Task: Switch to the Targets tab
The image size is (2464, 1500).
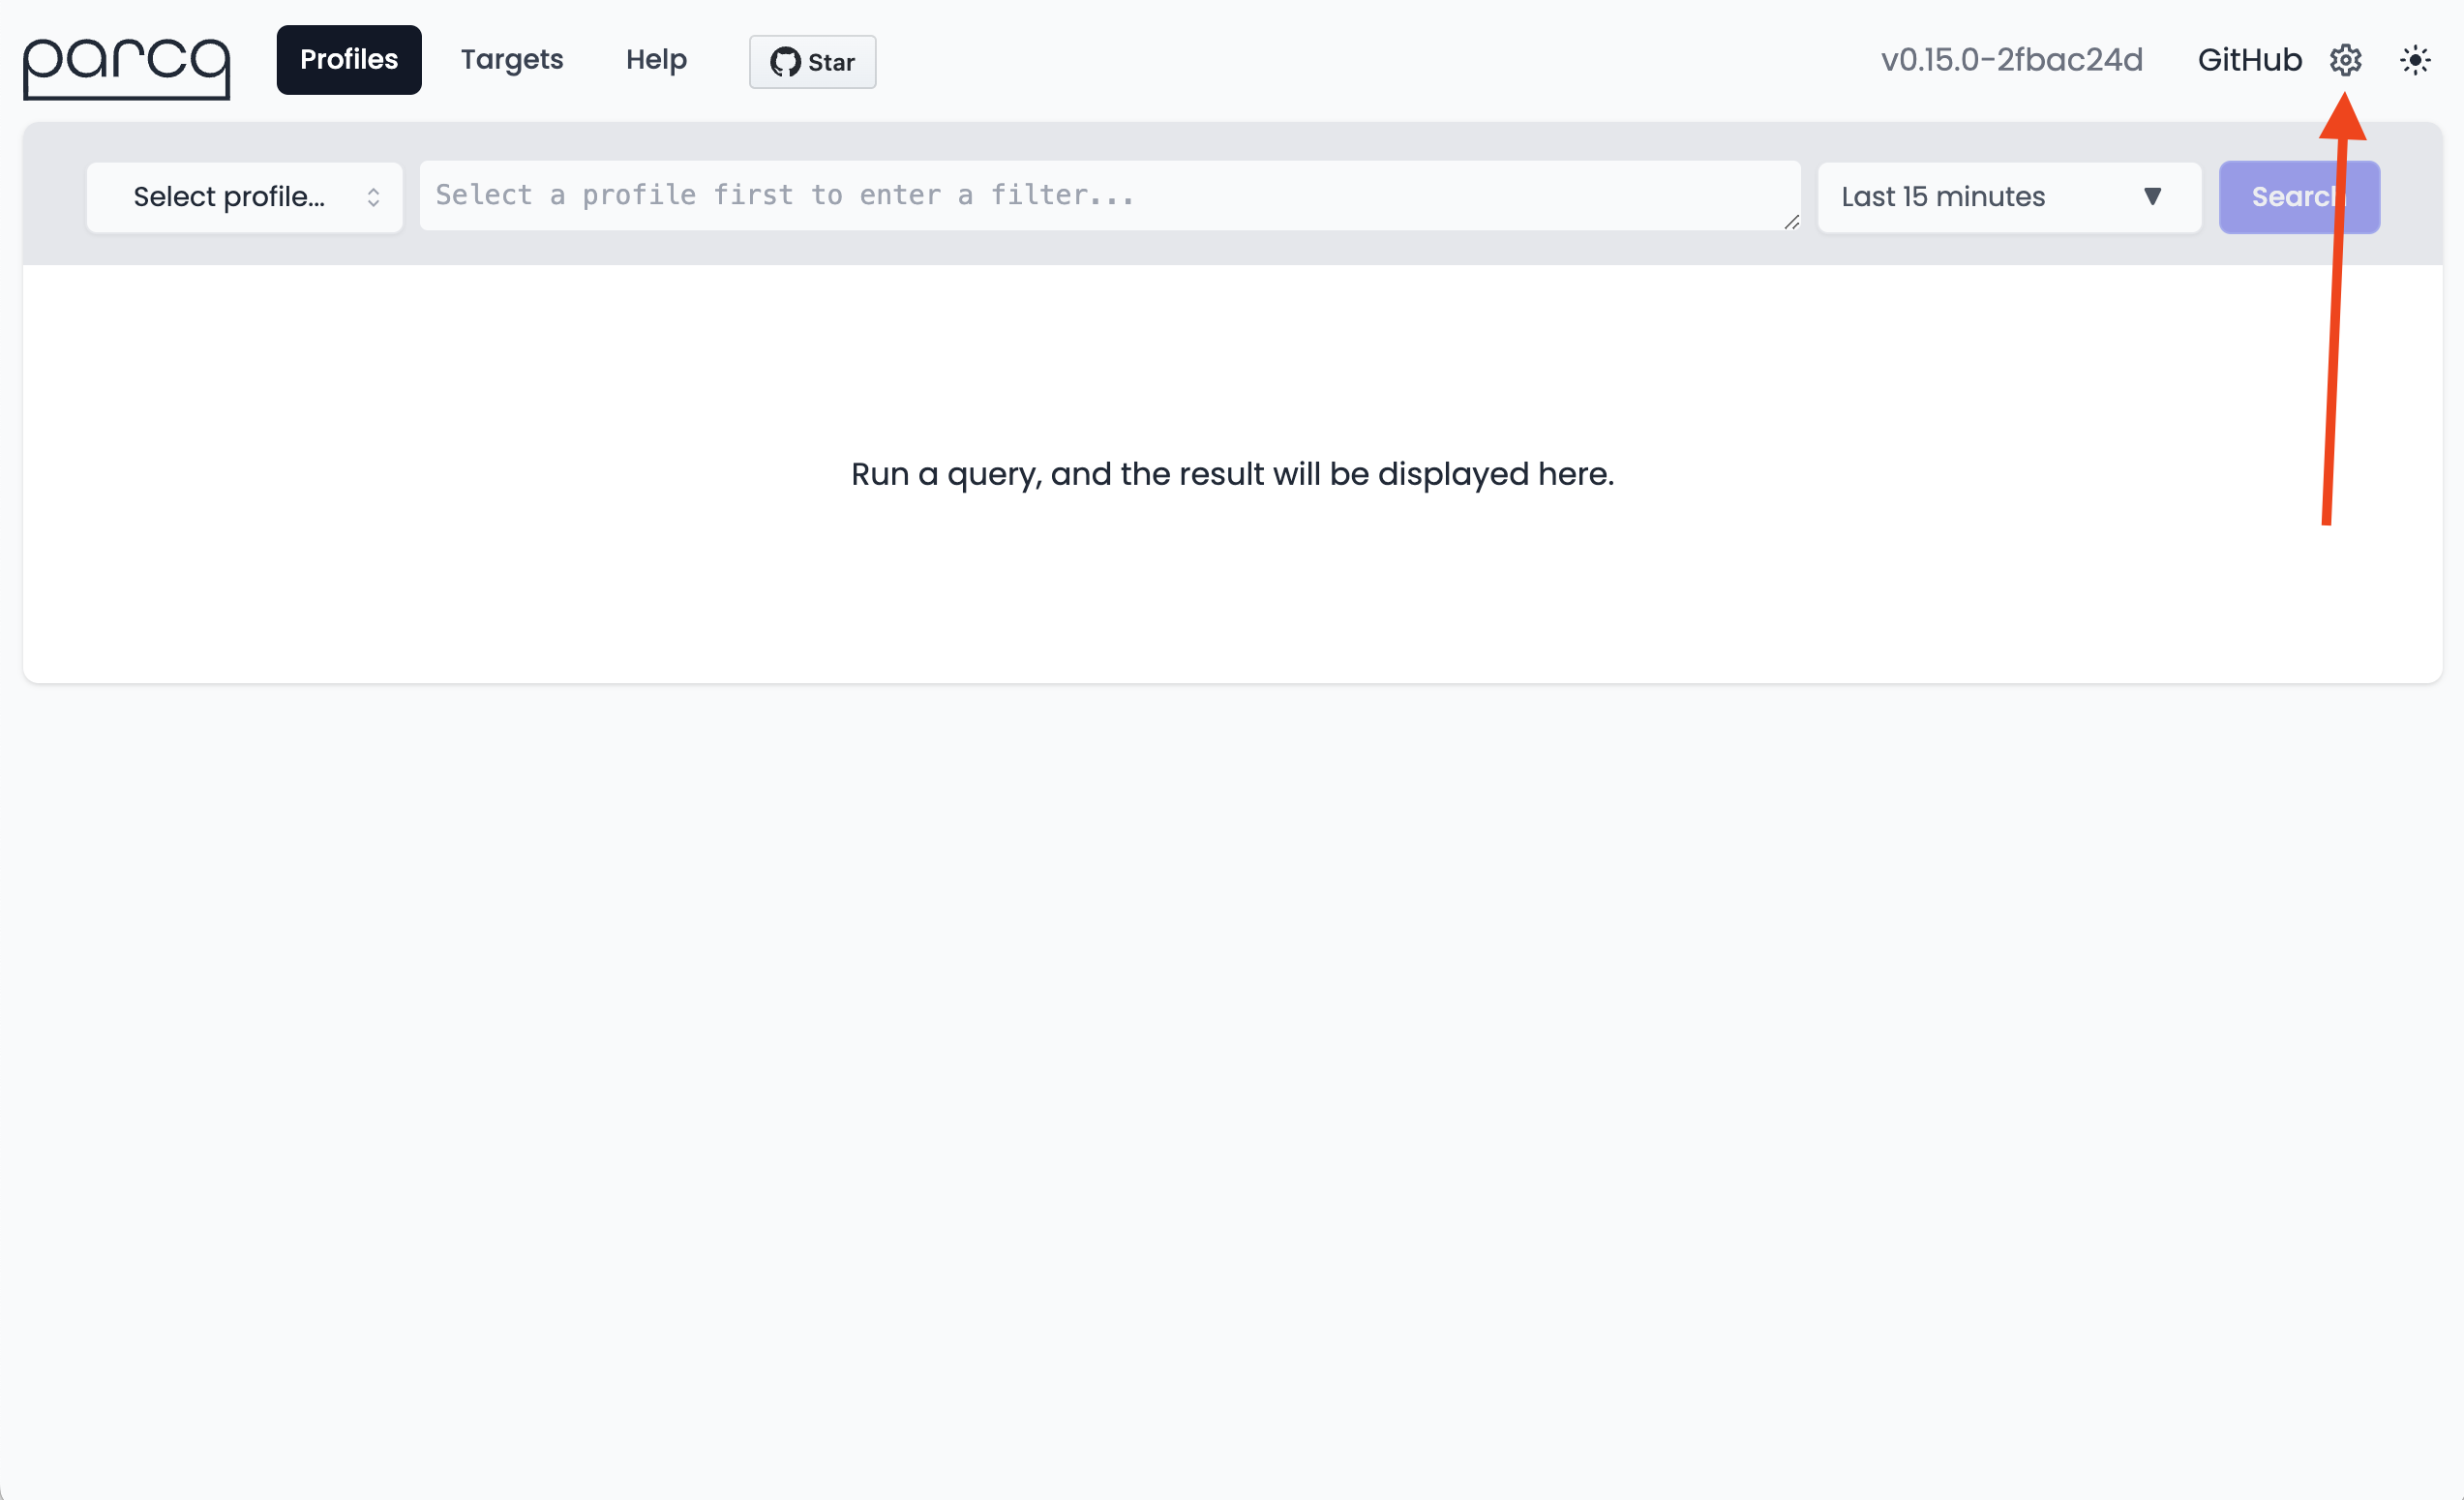Action: click(512, 59)
